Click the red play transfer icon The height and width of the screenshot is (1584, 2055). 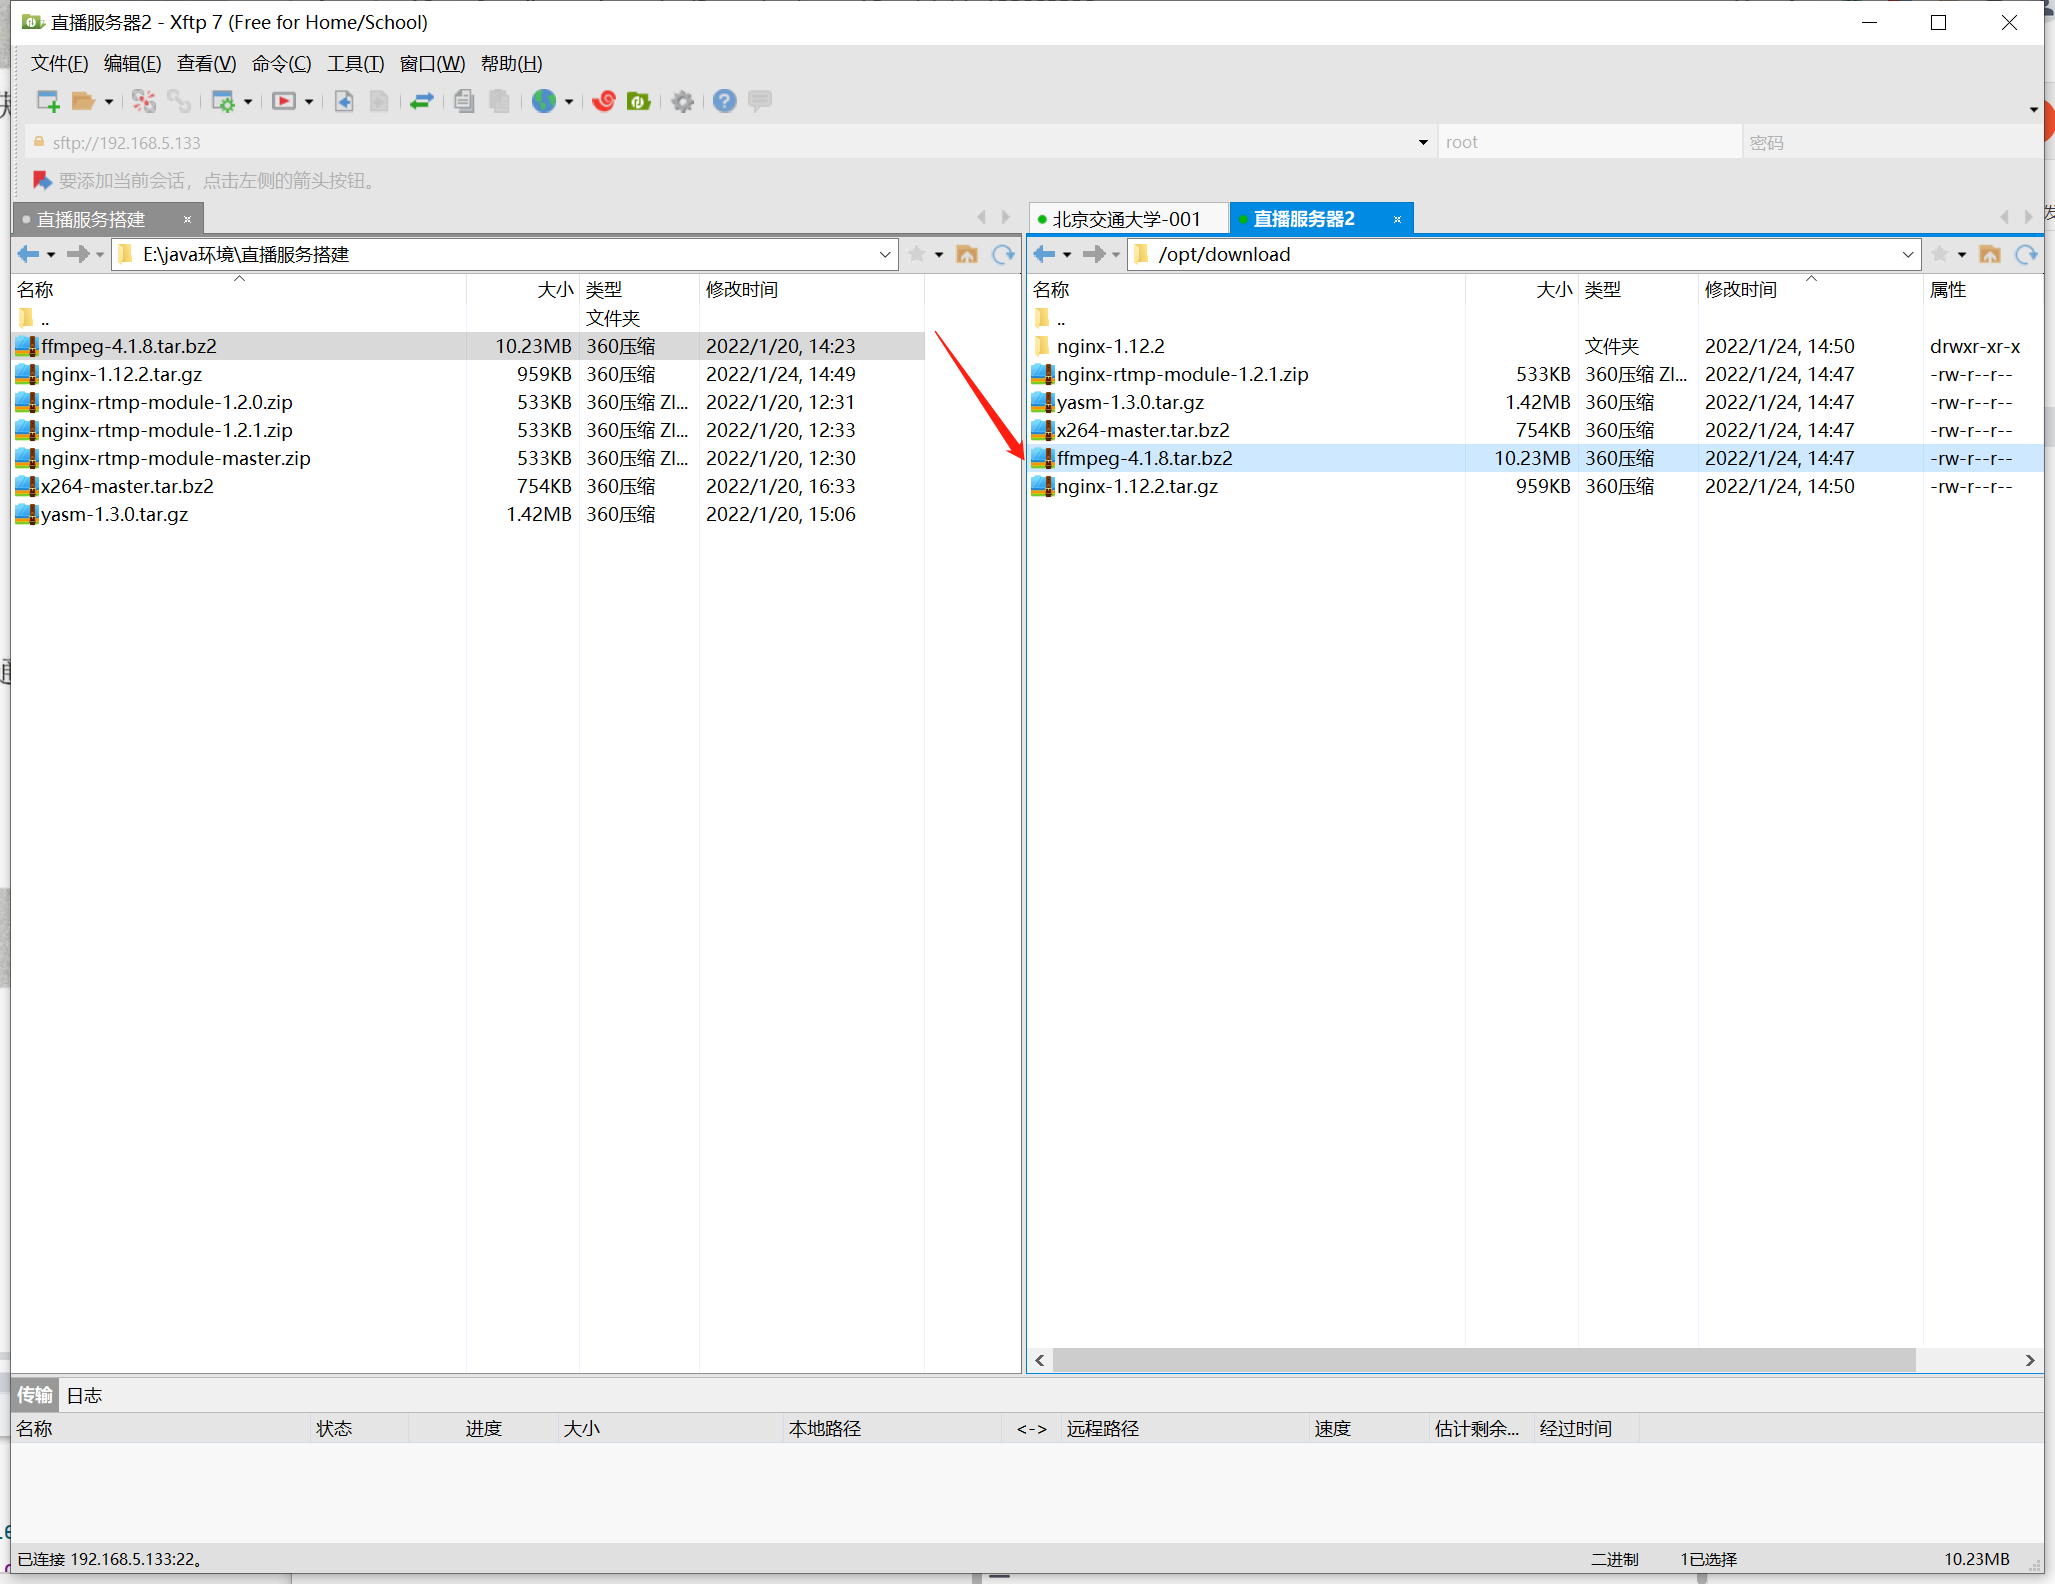[284, 101]
